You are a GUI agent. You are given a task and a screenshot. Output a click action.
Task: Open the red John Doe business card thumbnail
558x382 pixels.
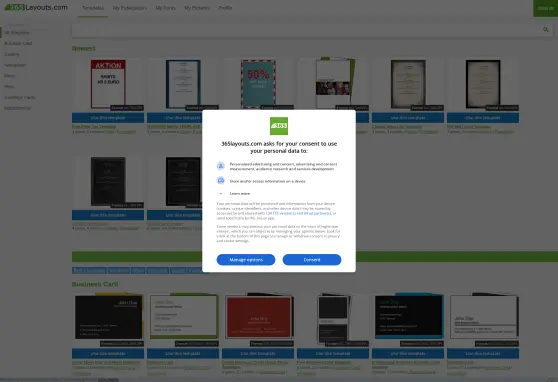[259, 317]
